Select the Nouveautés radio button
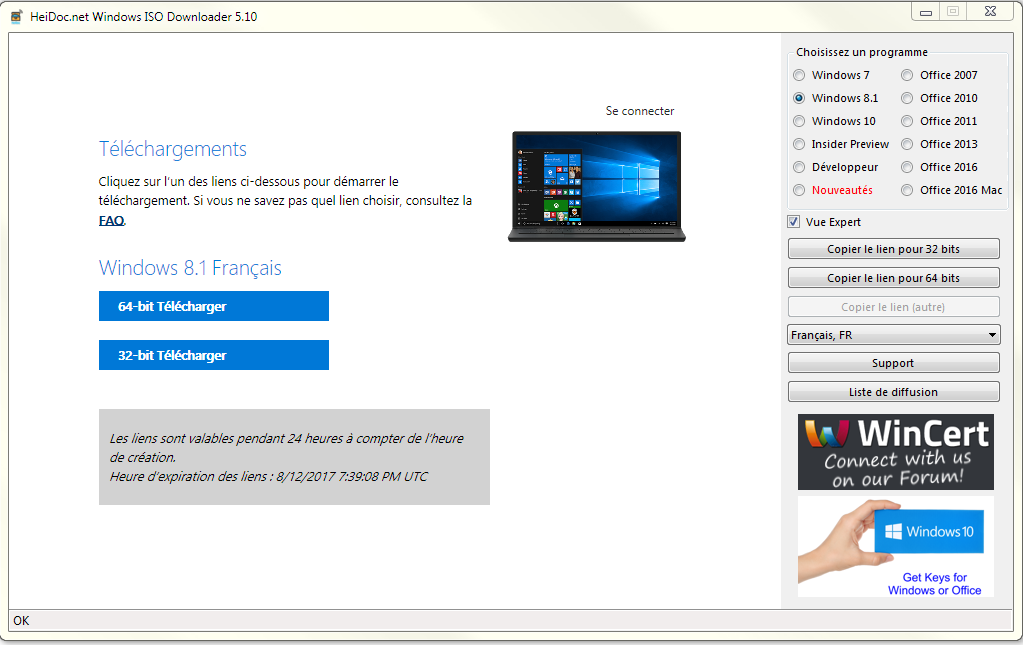 click(799, 190)
